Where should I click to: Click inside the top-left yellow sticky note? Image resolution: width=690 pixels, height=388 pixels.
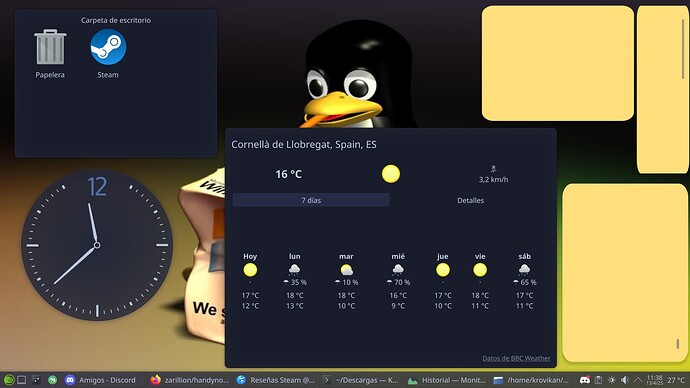(558, 63)
